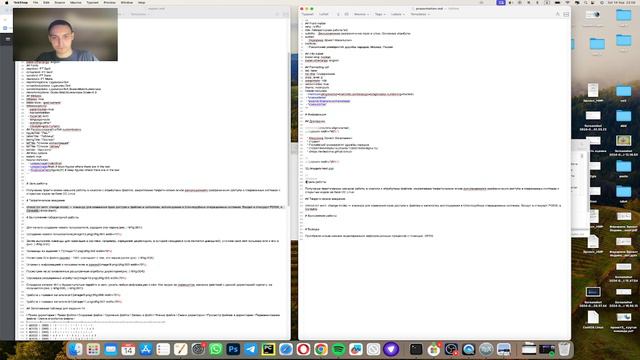Screen dimensions: 640x360
Task: Click font size icon in presentation window toolbar
Action: (558, 14)
